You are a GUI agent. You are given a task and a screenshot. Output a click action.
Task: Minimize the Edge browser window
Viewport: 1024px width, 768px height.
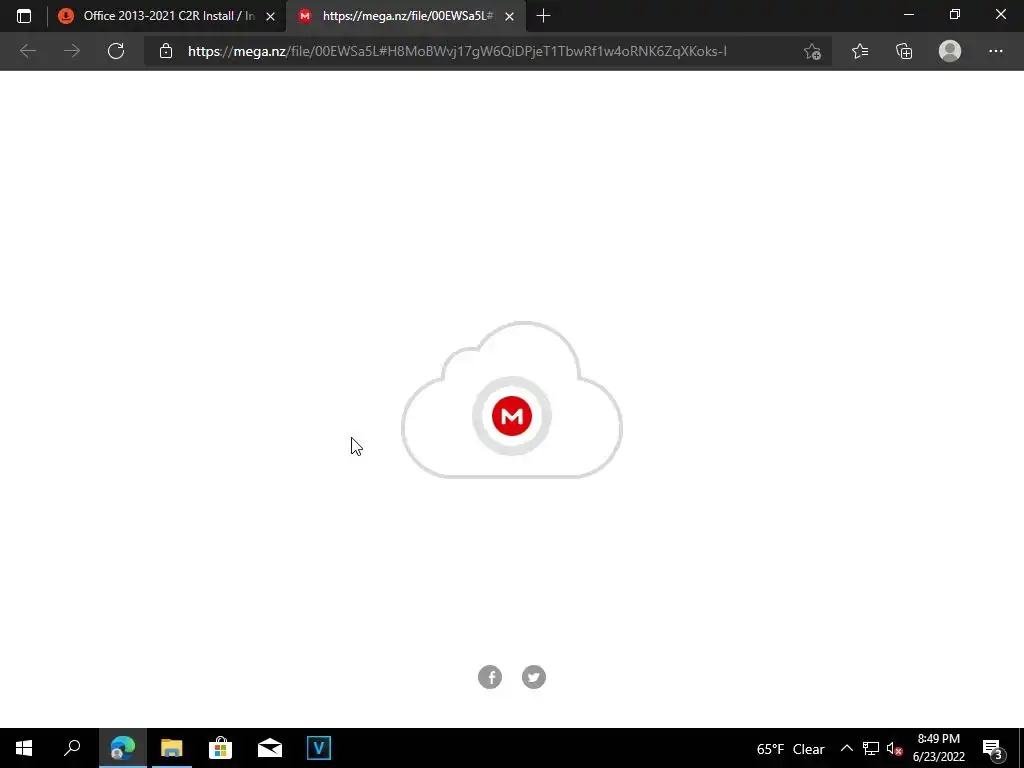coord(908,14)
